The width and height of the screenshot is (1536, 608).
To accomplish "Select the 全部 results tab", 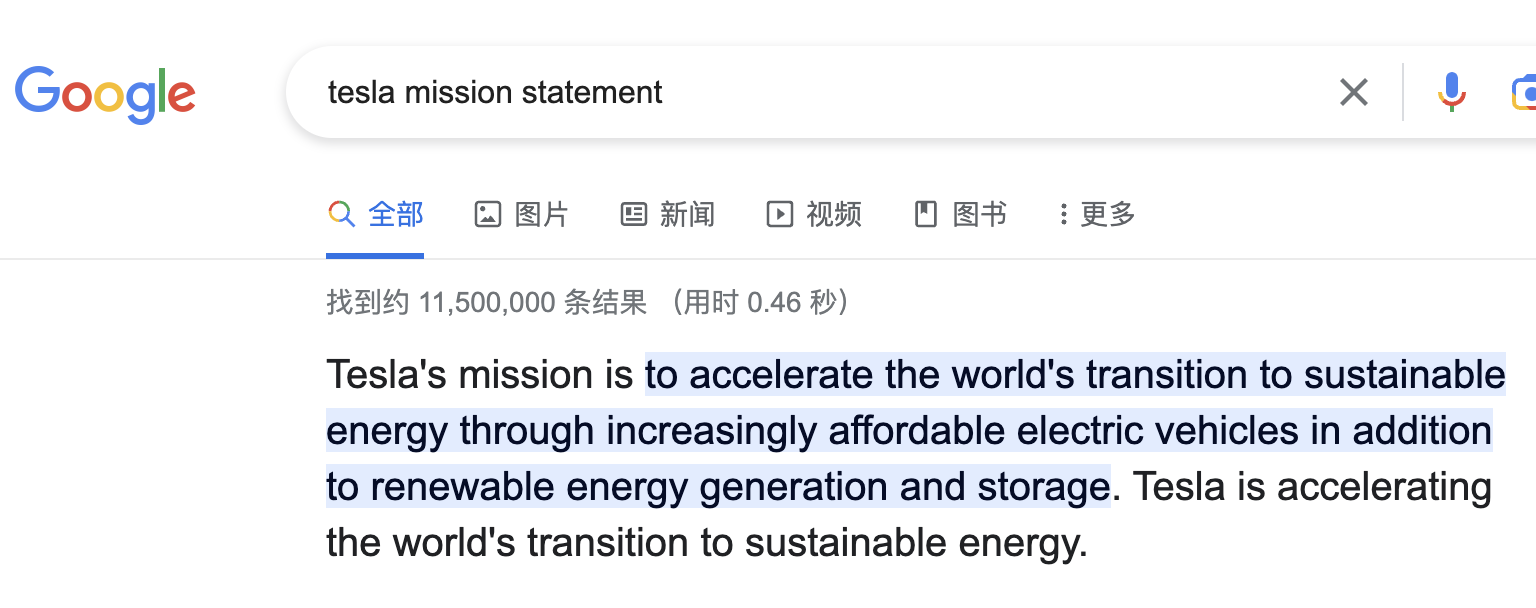I will (396, 214).
